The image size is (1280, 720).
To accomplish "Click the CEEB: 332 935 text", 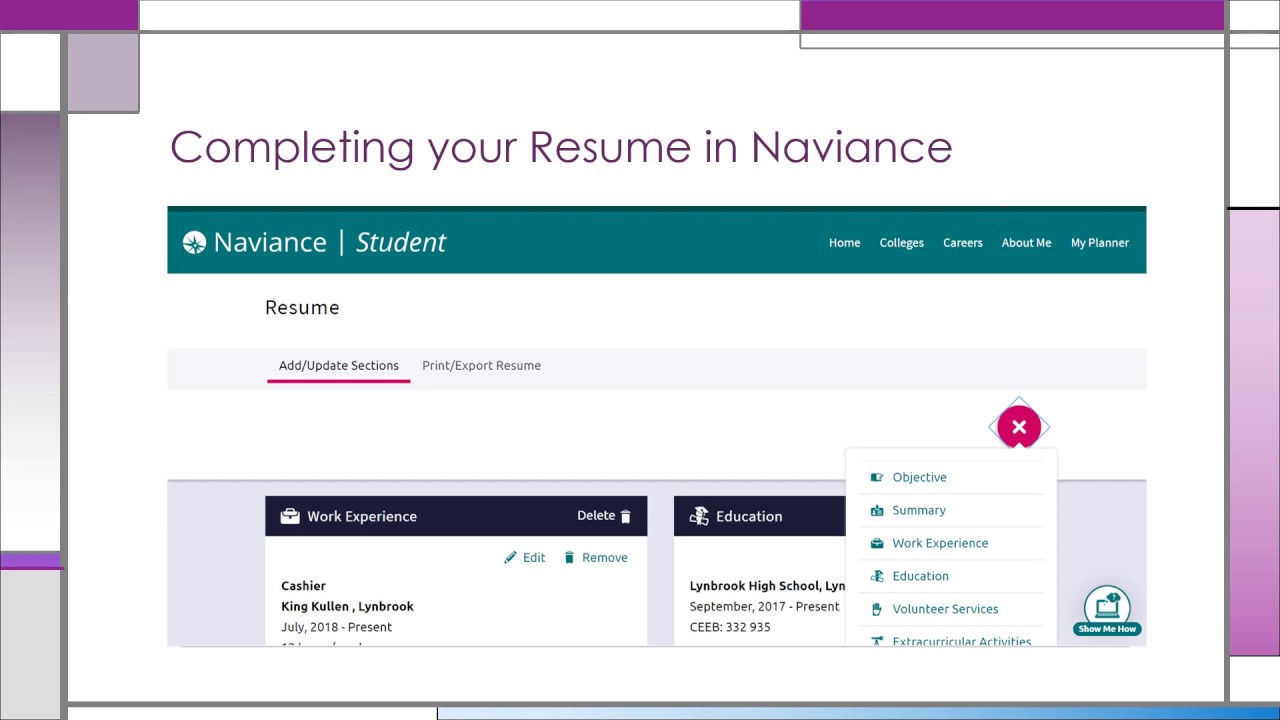I will 730,627.
